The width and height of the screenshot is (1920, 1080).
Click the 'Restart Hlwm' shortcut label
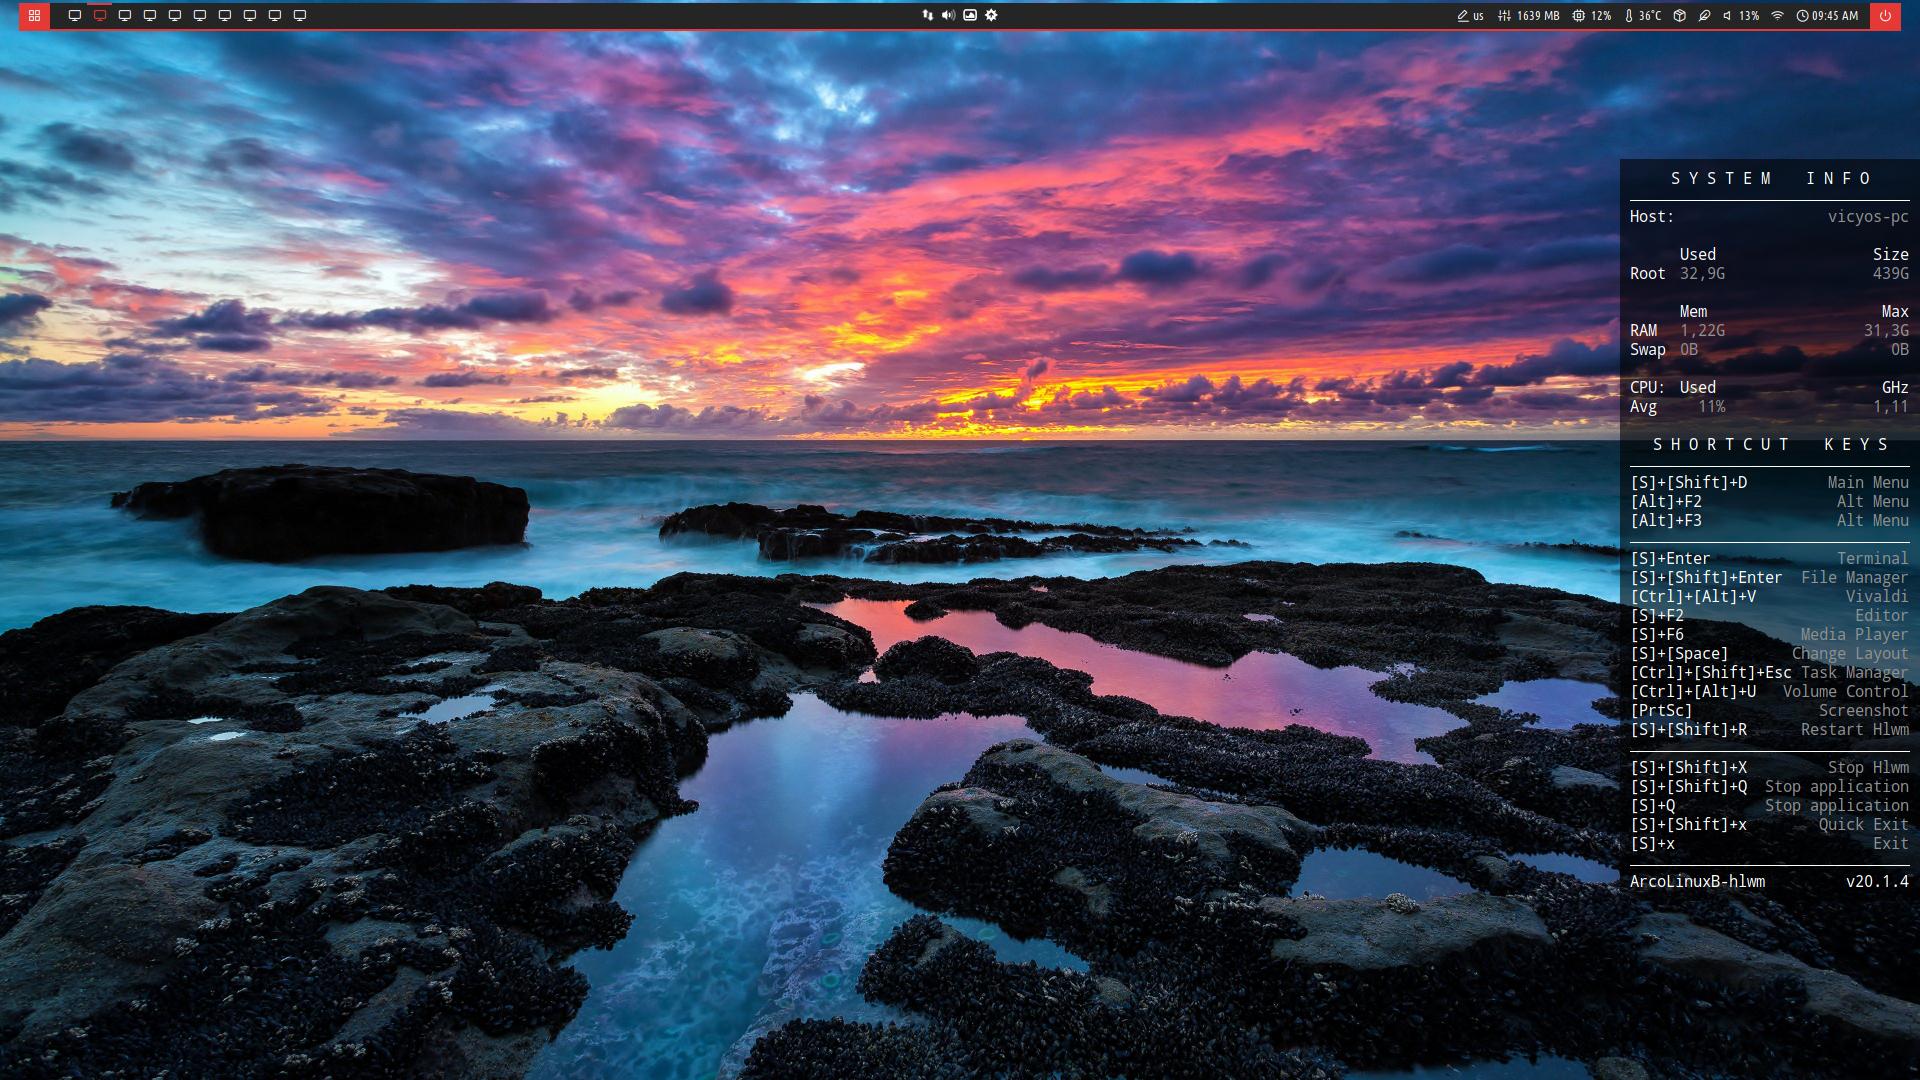[1855, 729]
